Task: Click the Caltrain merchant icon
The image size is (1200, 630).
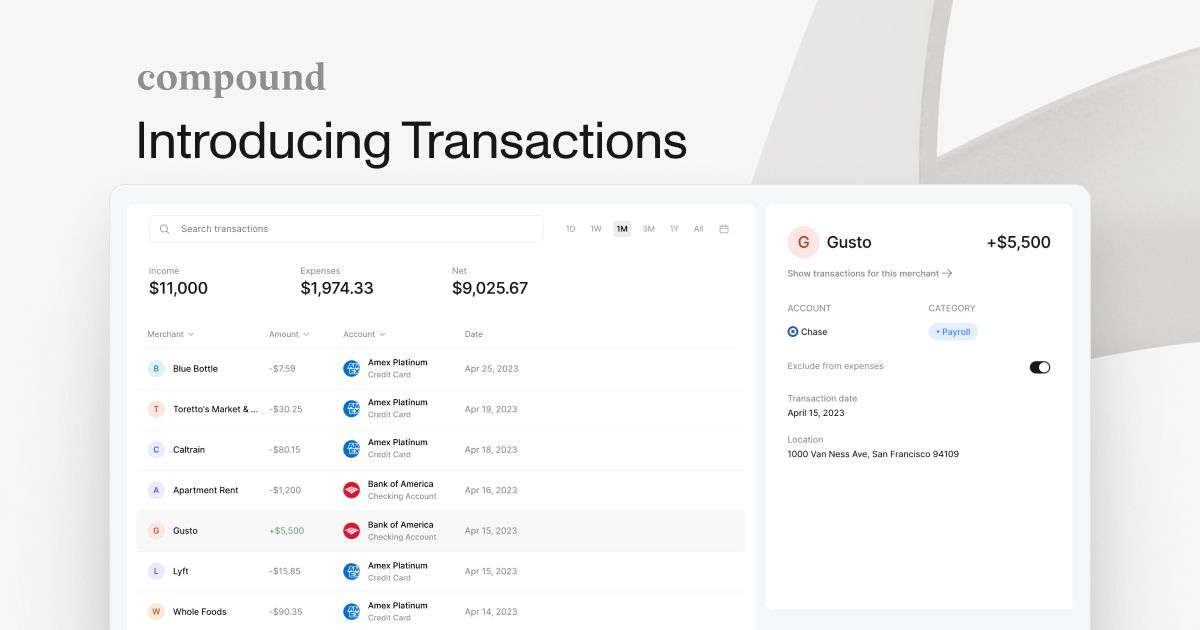Action: (x=156, y=449)
